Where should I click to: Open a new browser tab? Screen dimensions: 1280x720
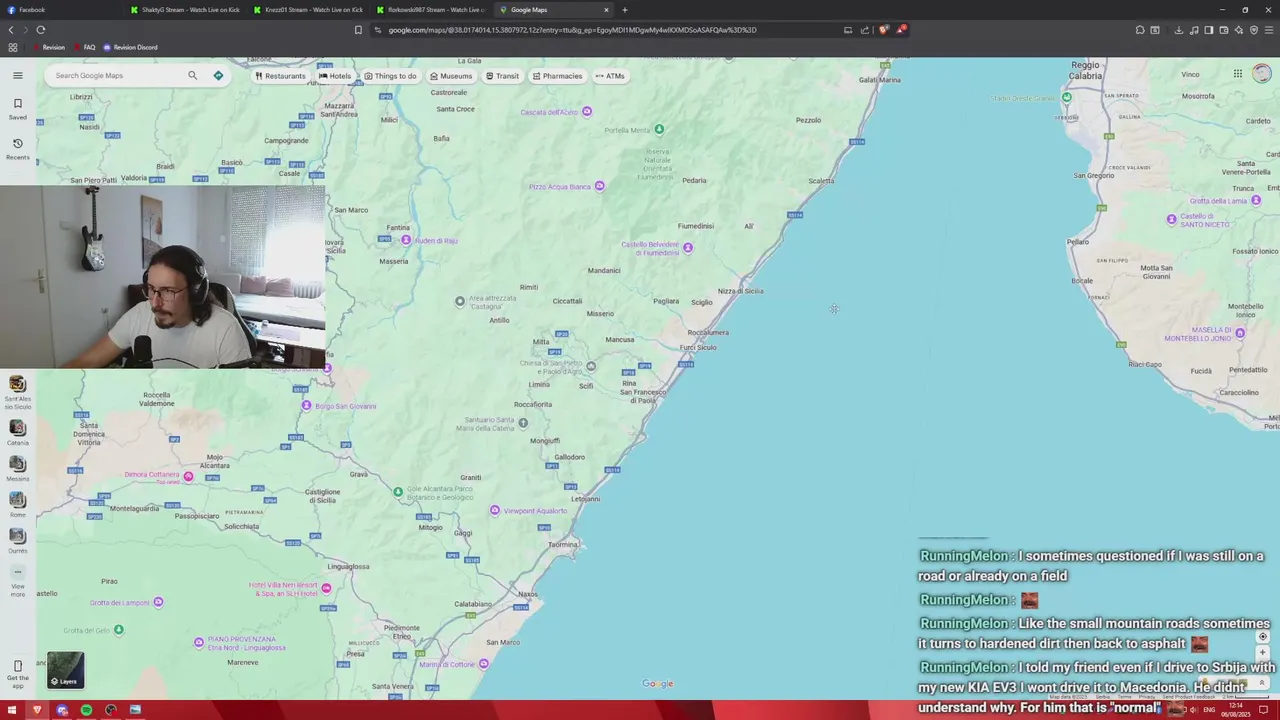(x=625, y=10)
